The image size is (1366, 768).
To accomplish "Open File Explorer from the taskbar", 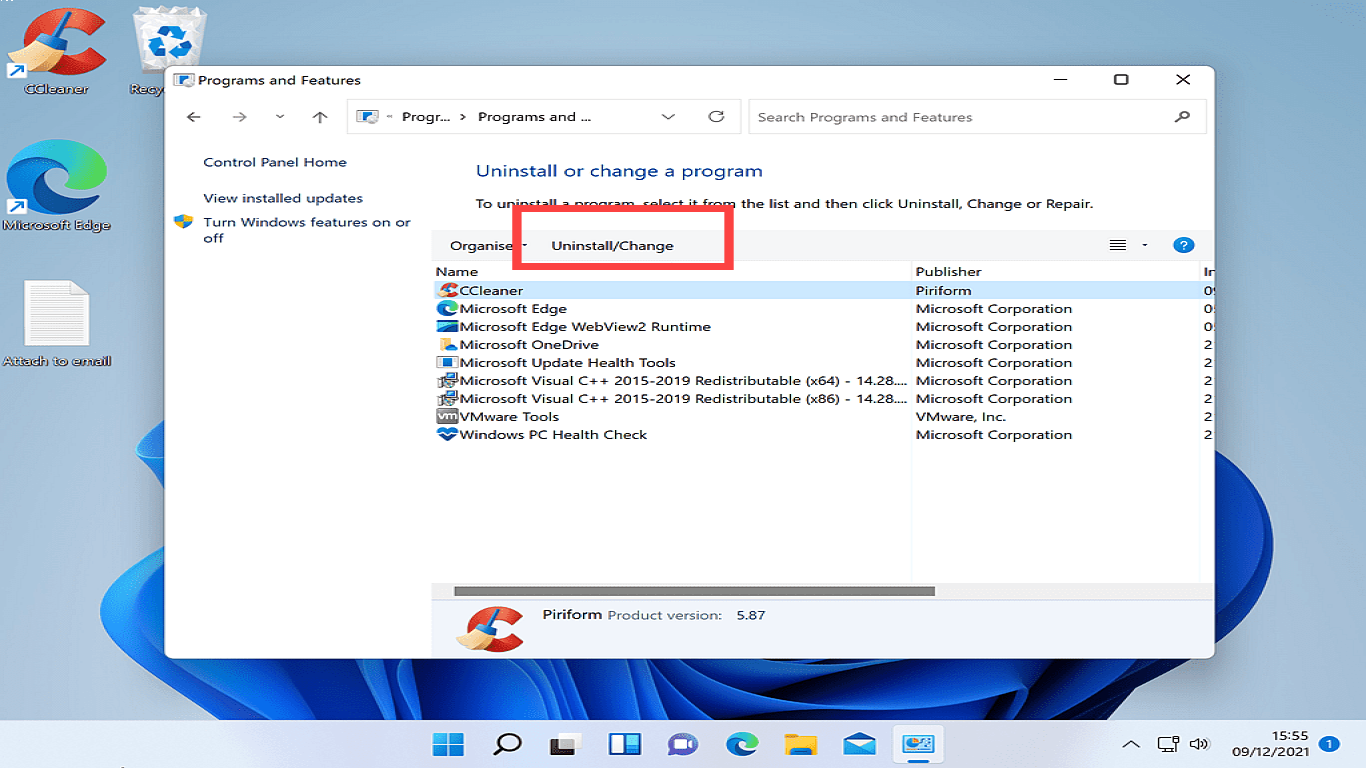I will 801,744.
